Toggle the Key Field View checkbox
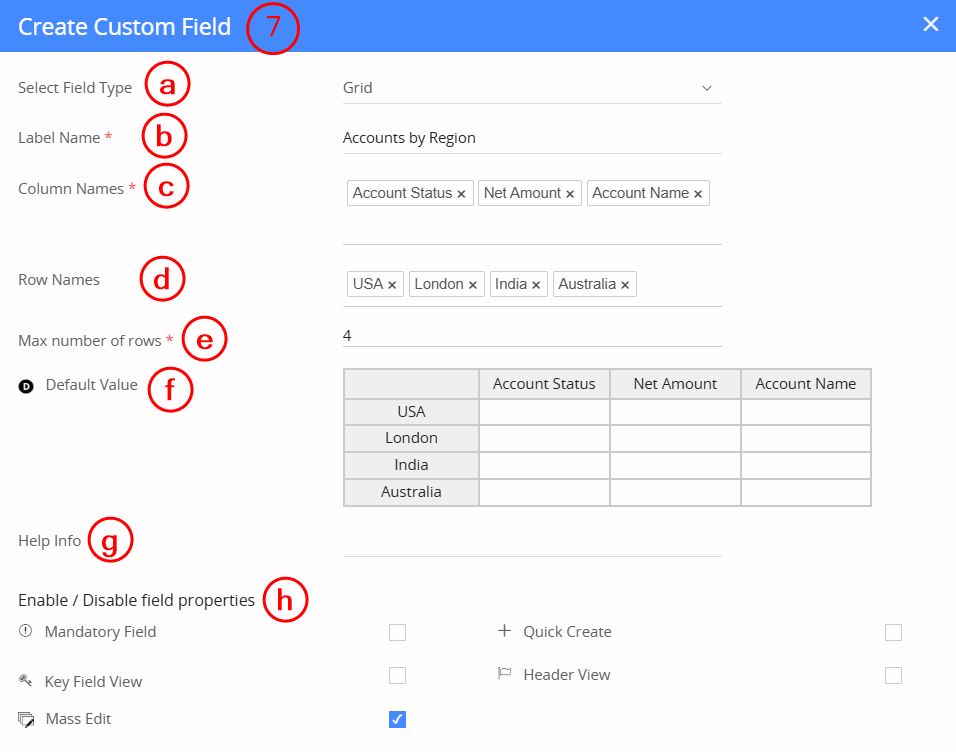The height and width of the screenshot is (752, 956). [x=397, y=675]
